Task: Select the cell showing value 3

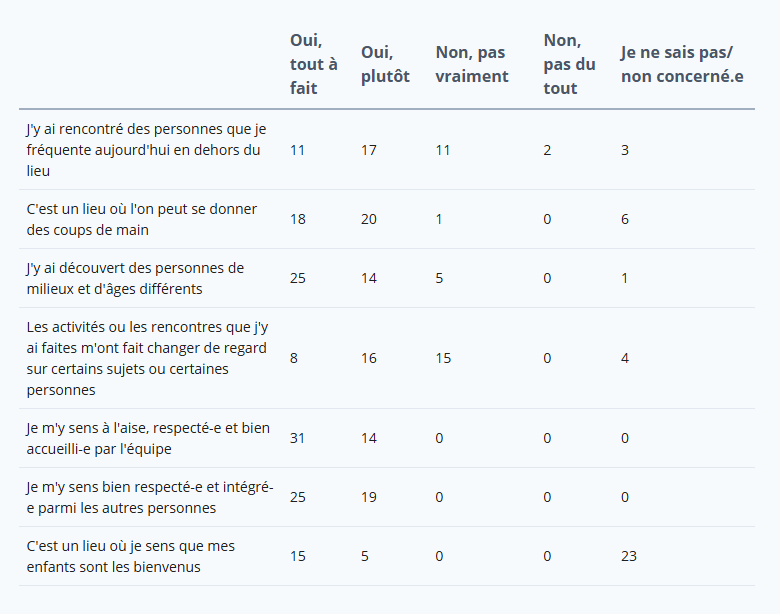Action: click(625, 150)
